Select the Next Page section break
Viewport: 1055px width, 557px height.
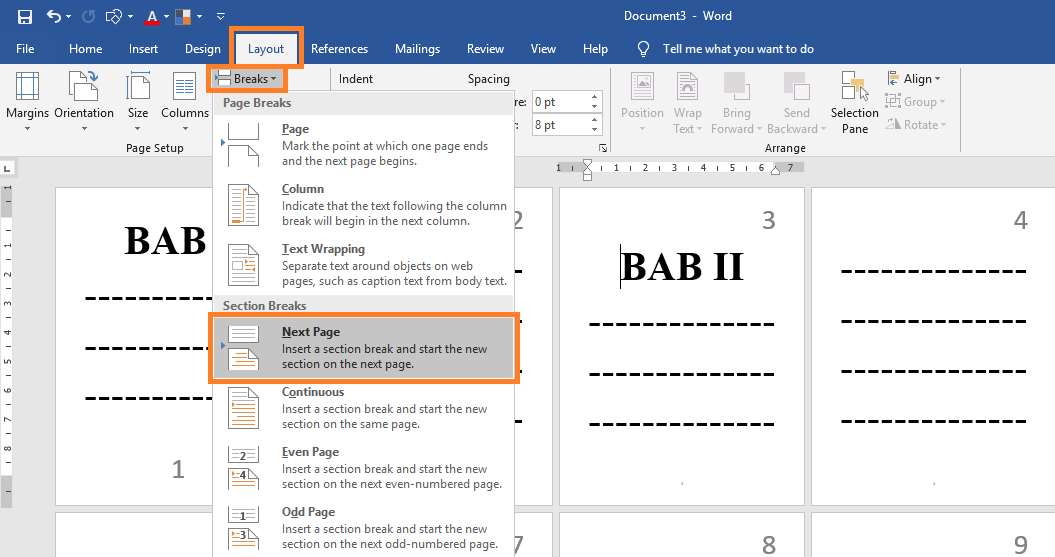(363, 348)
